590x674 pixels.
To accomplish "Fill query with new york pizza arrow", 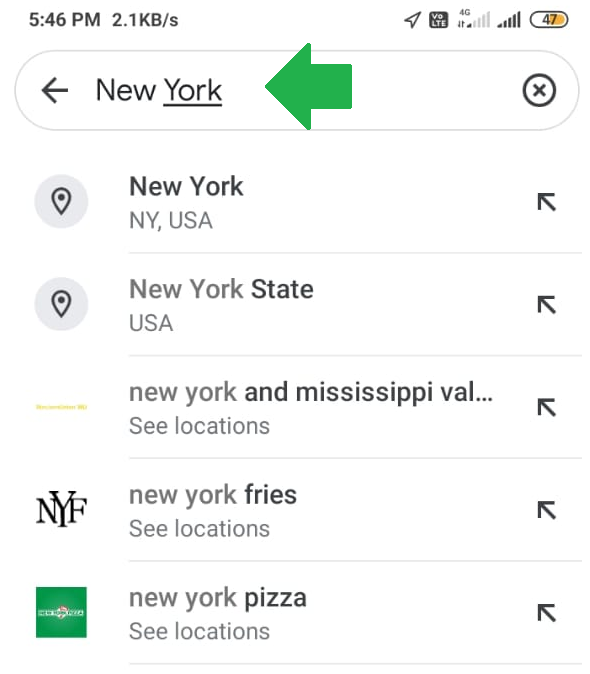I will pos(547,613).
